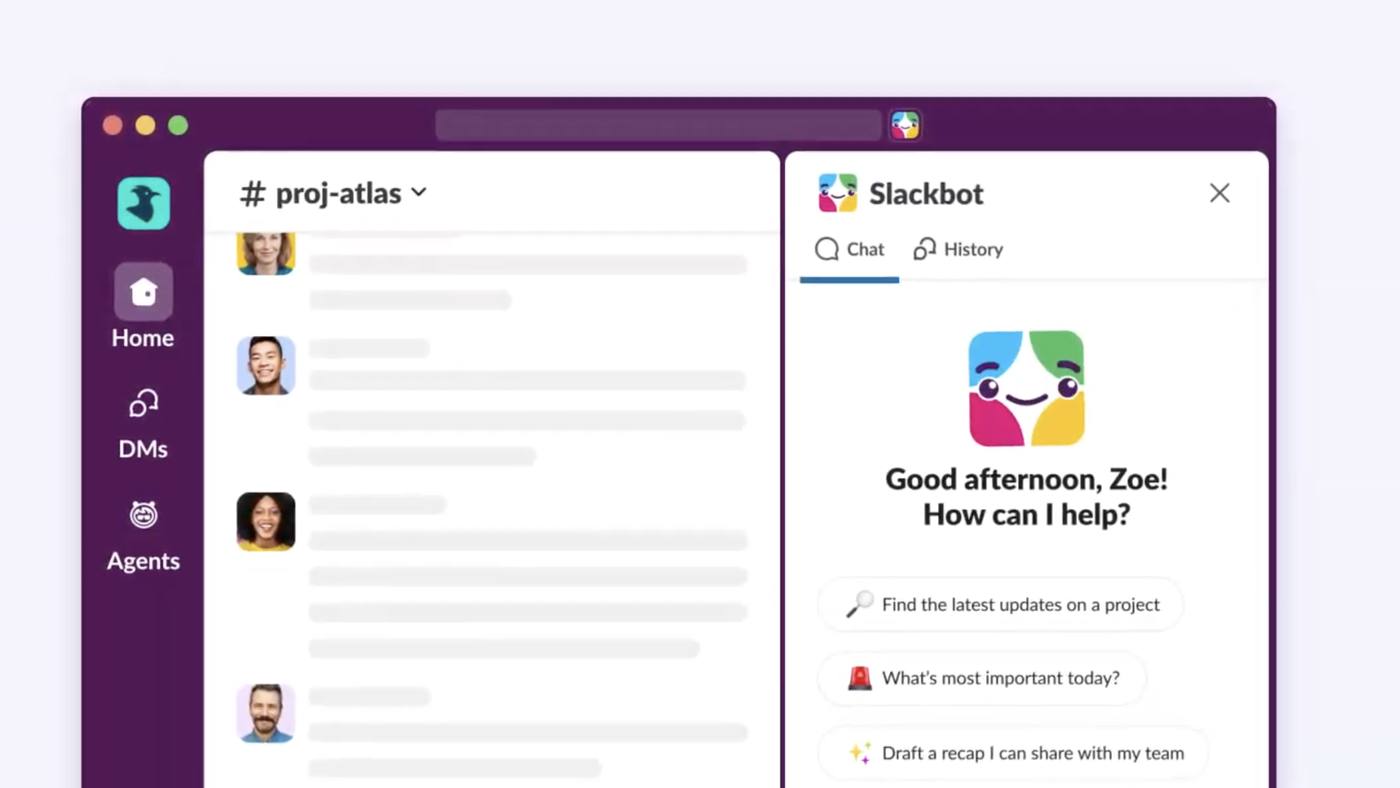Click the search field in the title bar
Screen dimensions: 1400x788
pos(658,125)
